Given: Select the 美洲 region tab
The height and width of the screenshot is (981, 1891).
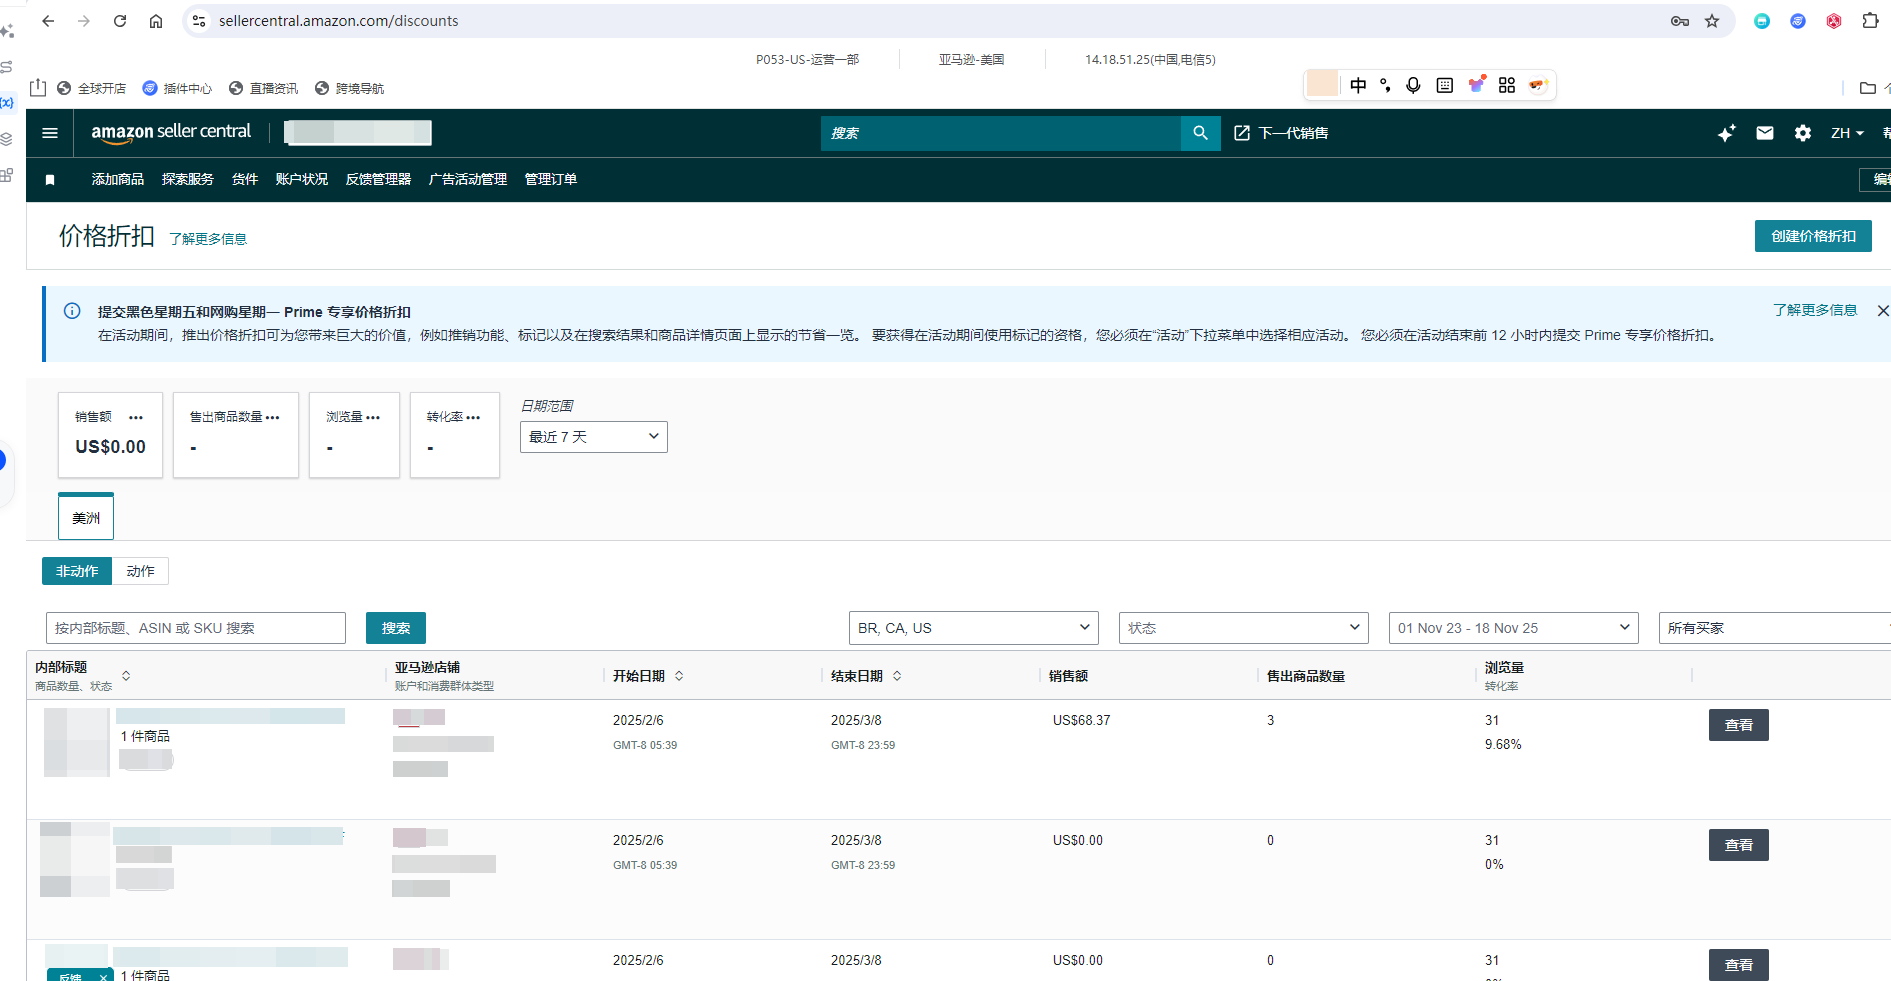Looking at the screenshot, I should tap(86, 517).
